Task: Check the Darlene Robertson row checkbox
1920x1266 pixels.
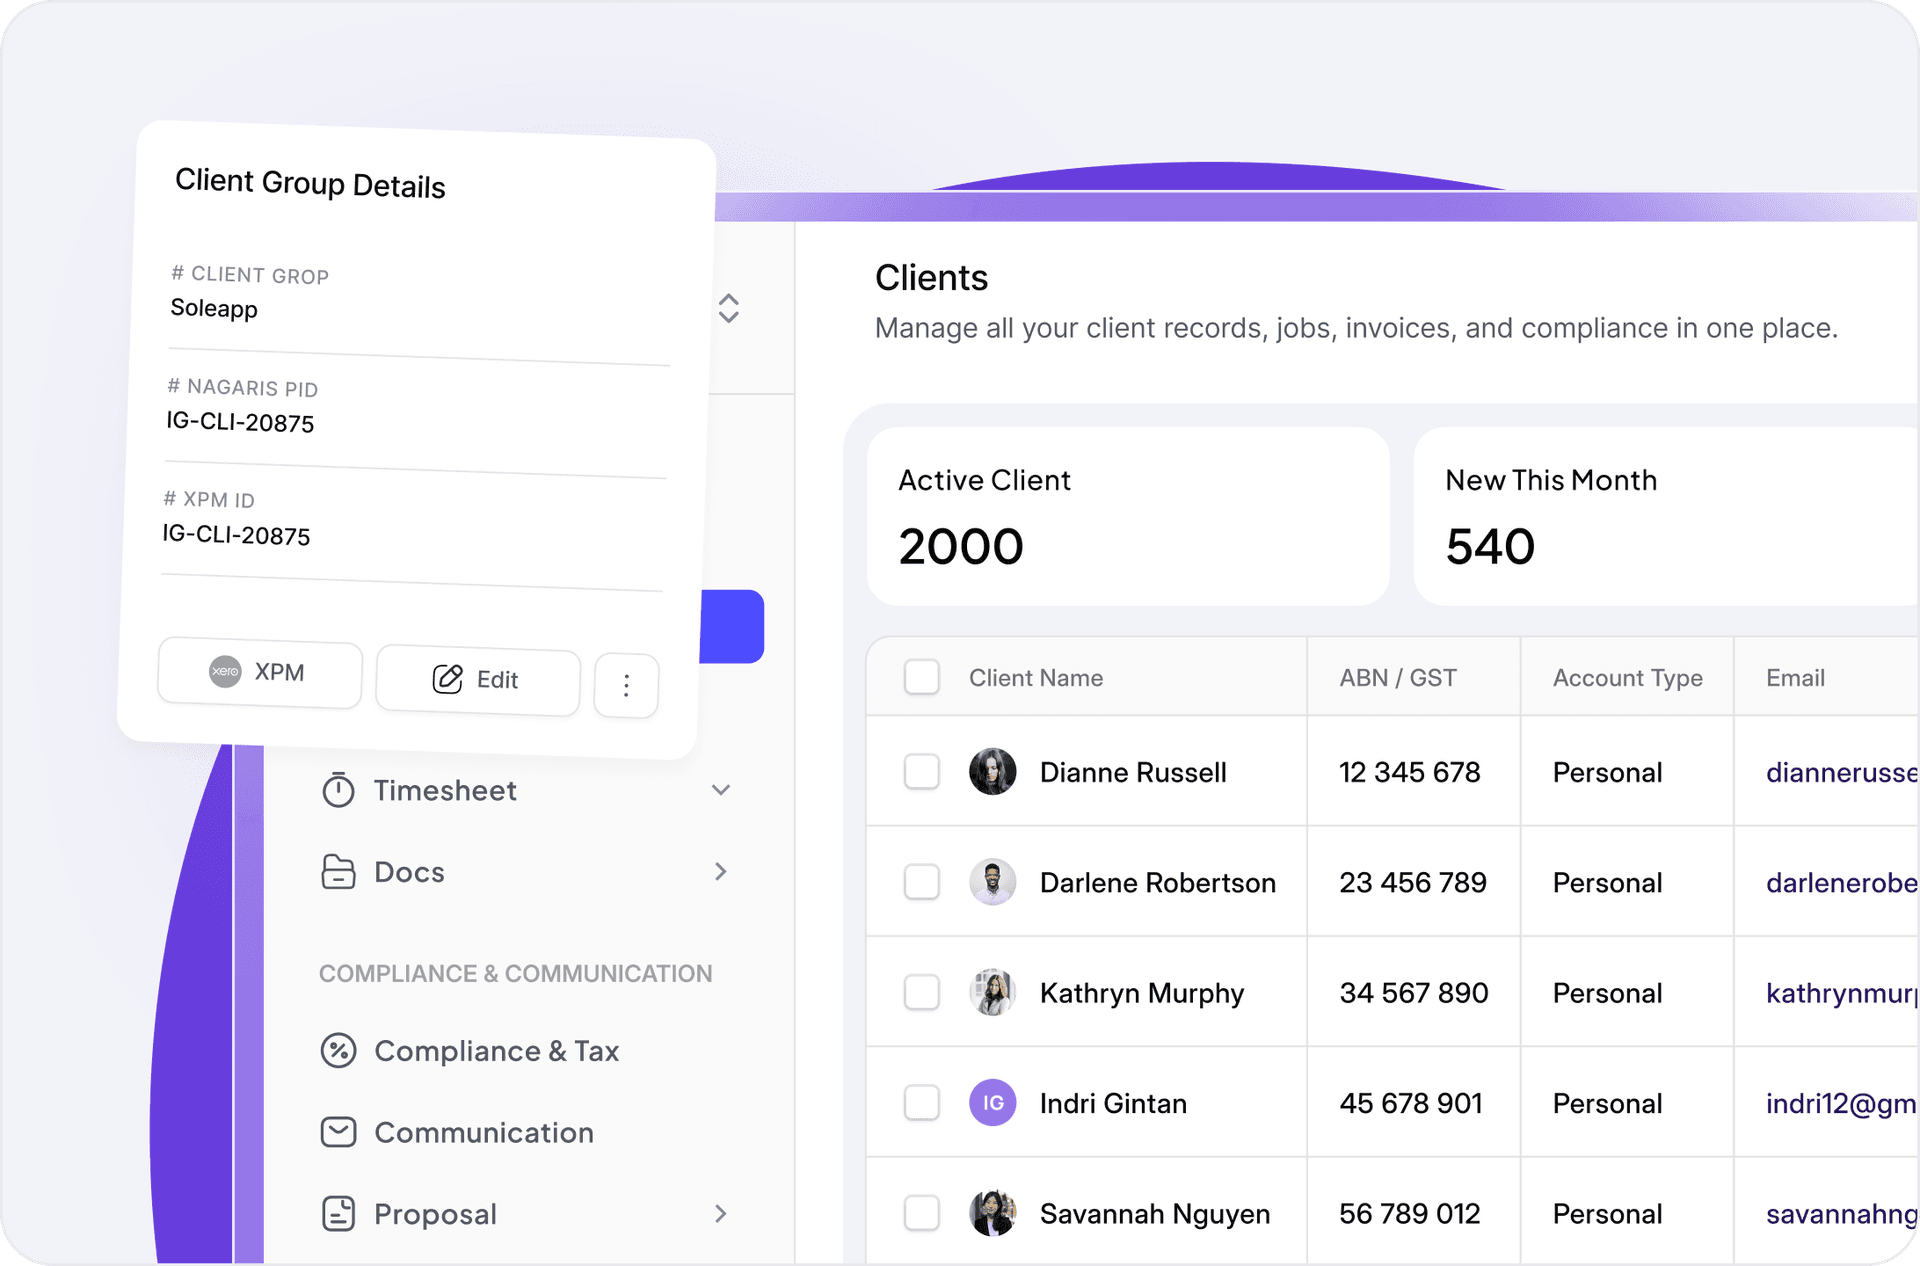Action: coord(922,882)
